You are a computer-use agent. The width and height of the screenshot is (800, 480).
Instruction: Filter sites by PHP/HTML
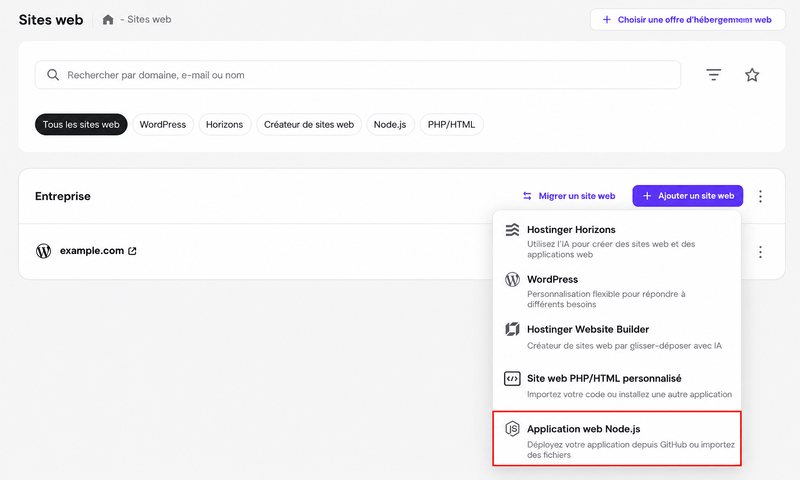click(452, 124)
